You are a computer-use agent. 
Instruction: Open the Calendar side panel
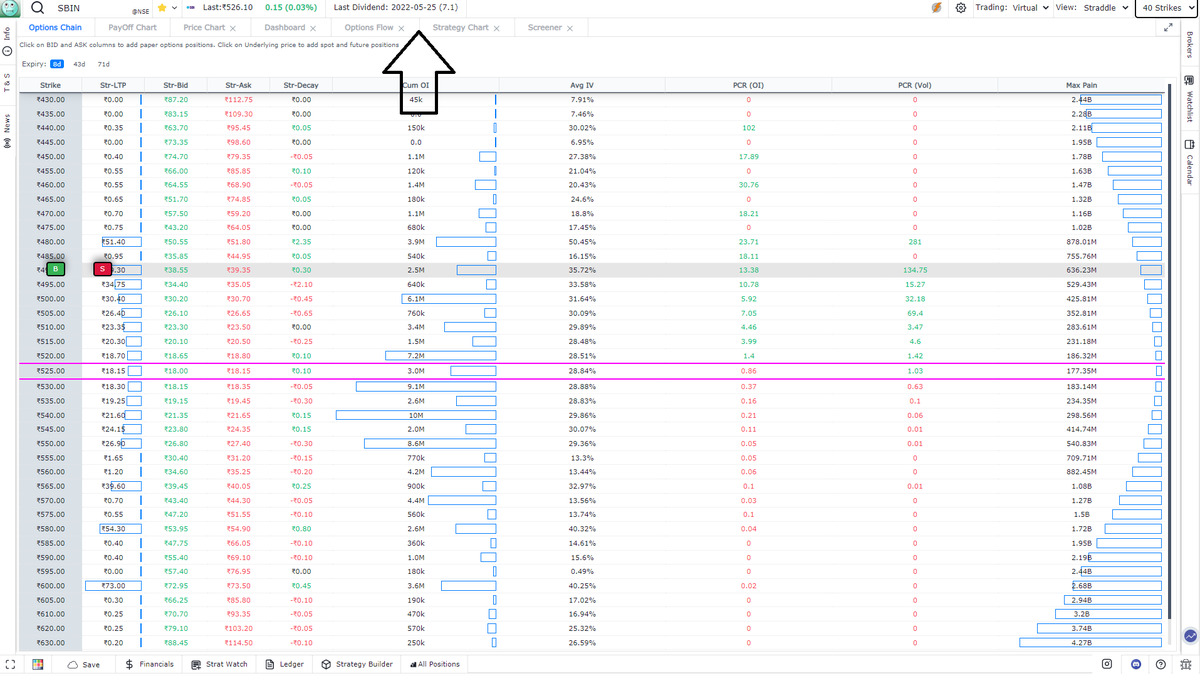click(x=1190, y=163)
